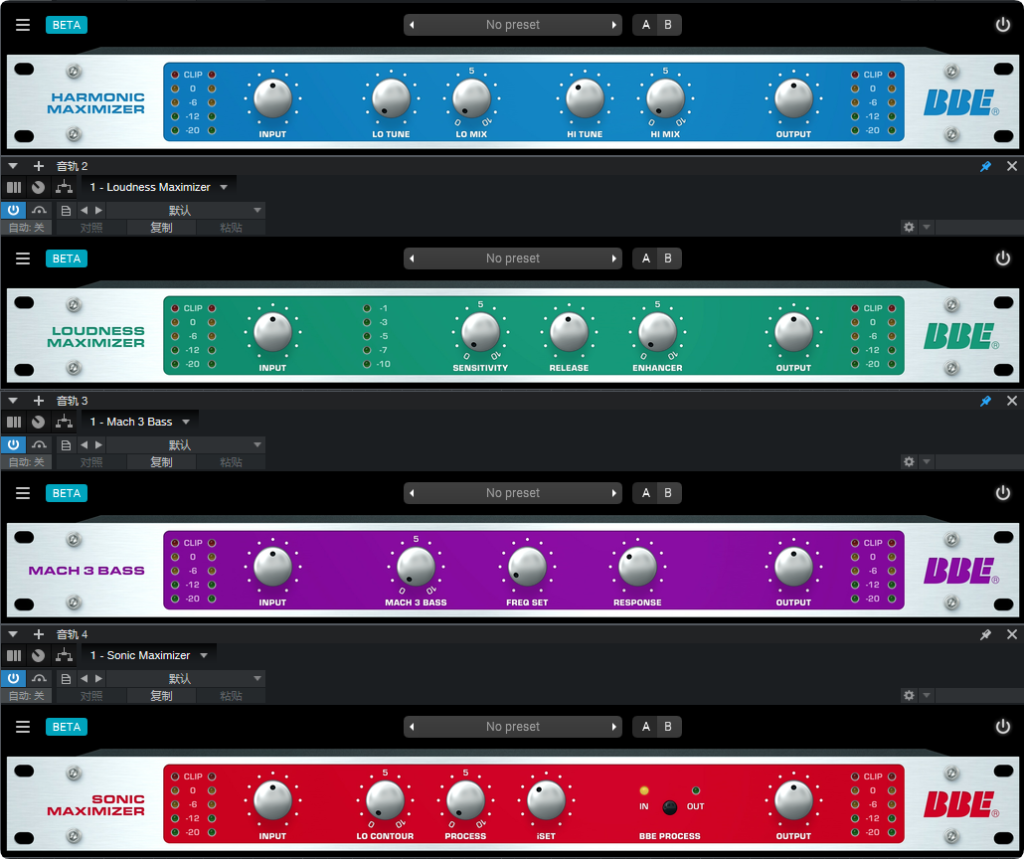Image resolution: width=1024 pixels, height=859 pixels.
Task: Open the 1 - Sonic Maximizer dropdown
Action: click(149, 655)
